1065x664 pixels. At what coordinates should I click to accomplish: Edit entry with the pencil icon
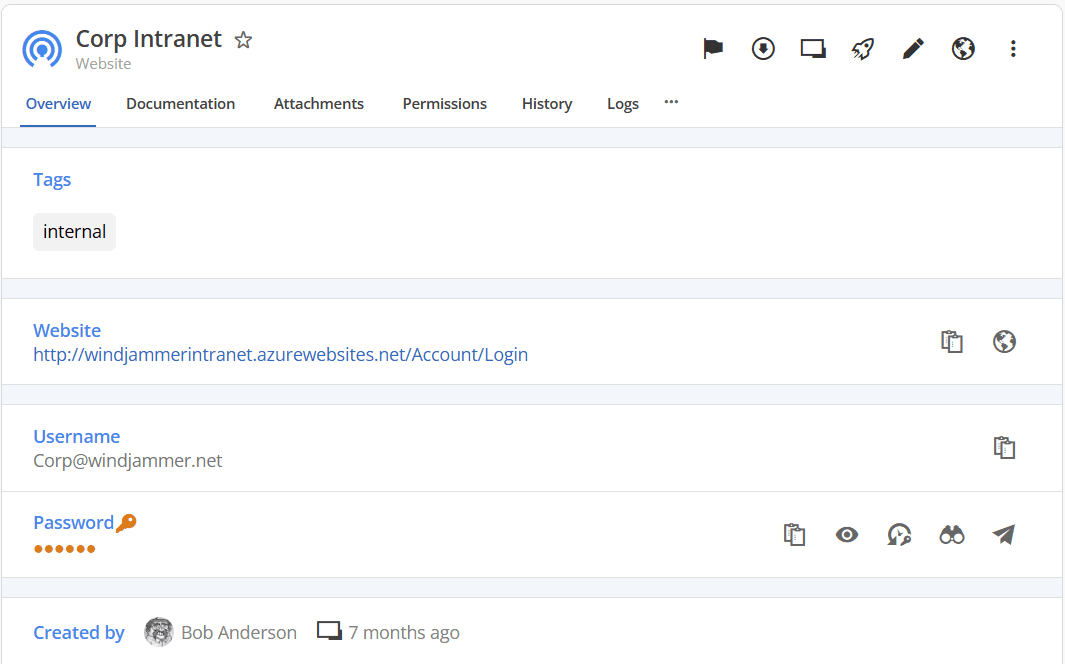pos(913,49)
